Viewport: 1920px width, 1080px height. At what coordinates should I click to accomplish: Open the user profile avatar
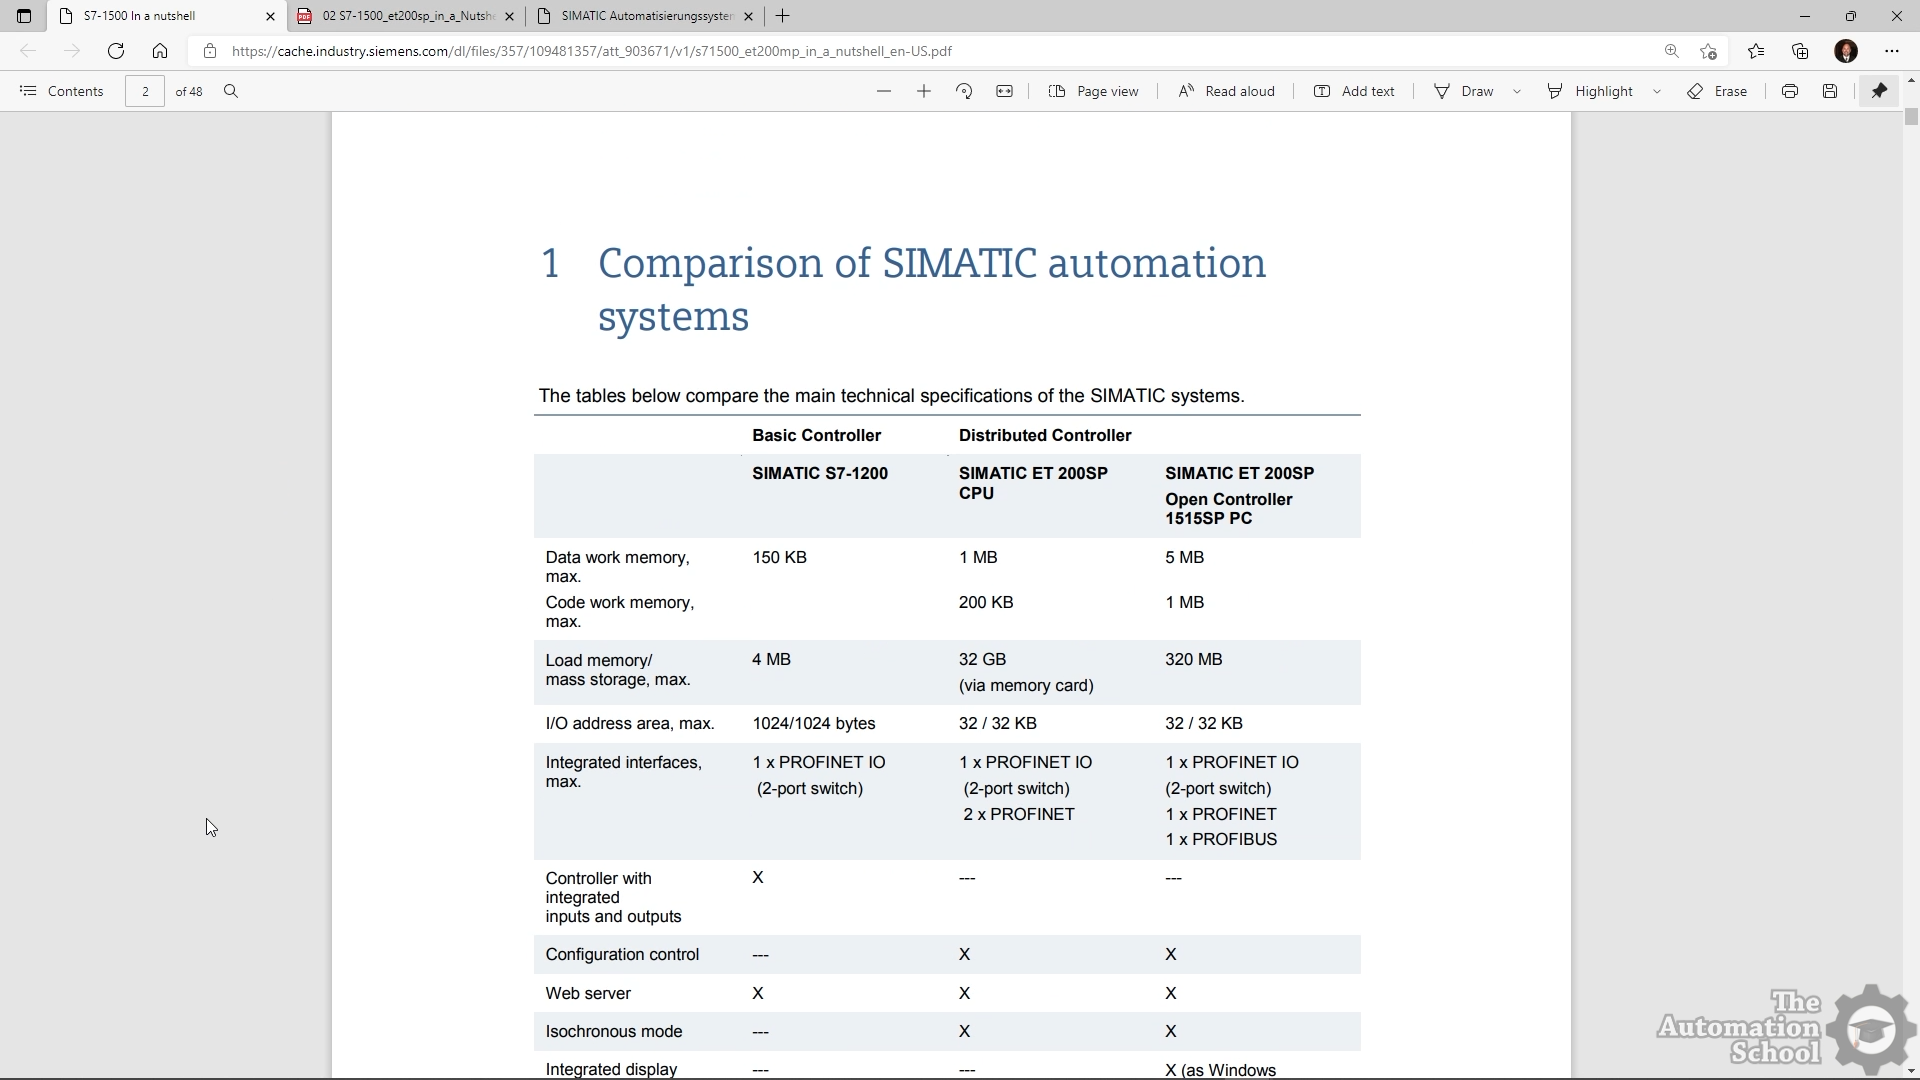point(1846,51)
